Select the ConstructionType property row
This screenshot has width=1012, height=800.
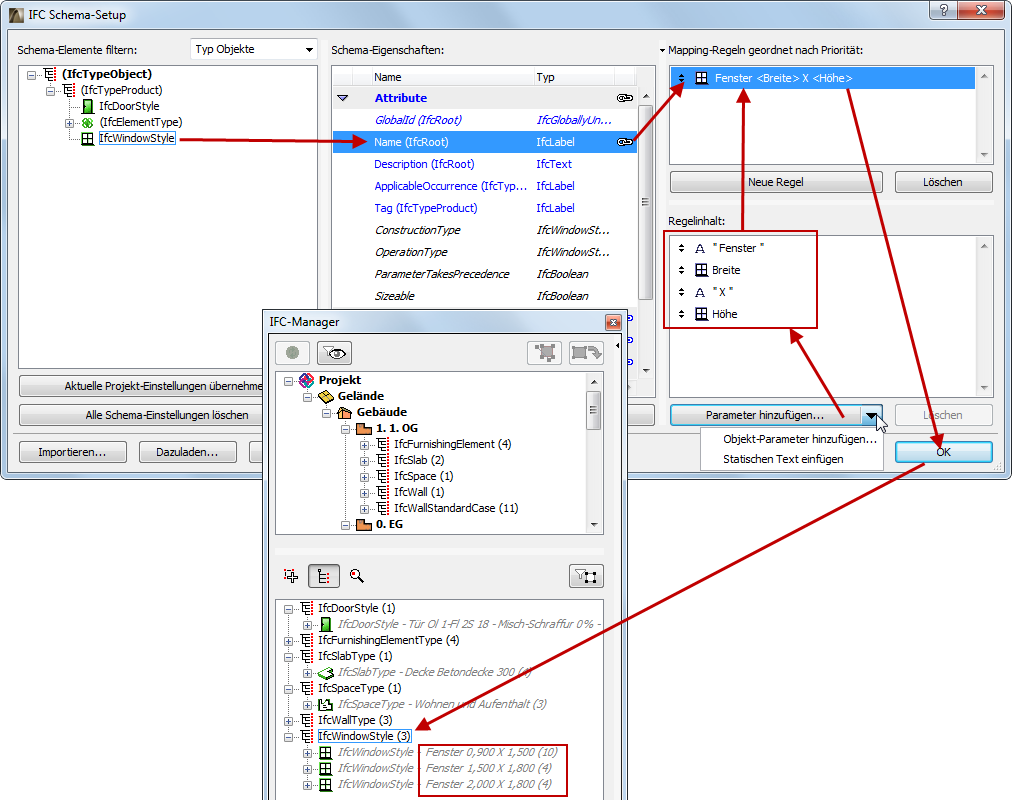click(x=484, y=230)
